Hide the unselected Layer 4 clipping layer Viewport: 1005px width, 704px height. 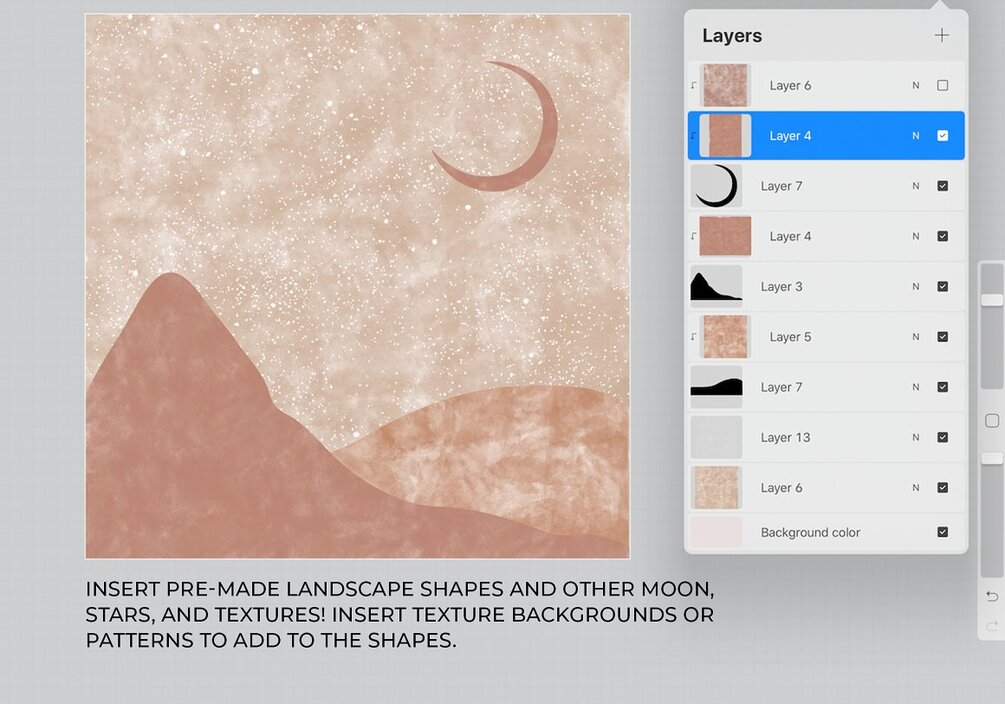(942, 236)
